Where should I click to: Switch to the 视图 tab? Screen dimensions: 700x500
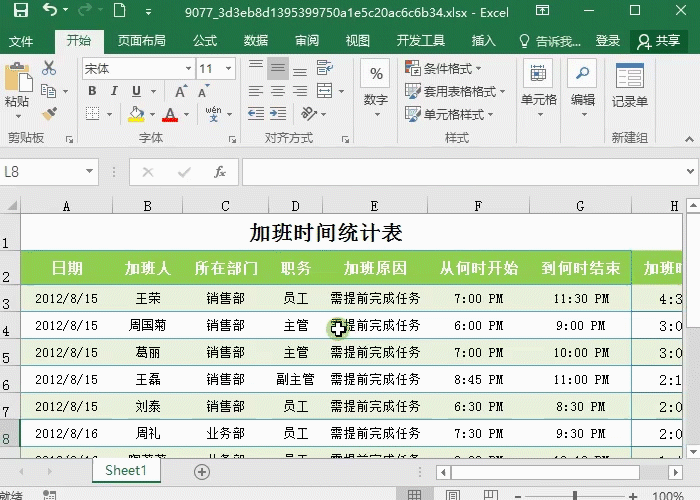(x=358, y=41)
